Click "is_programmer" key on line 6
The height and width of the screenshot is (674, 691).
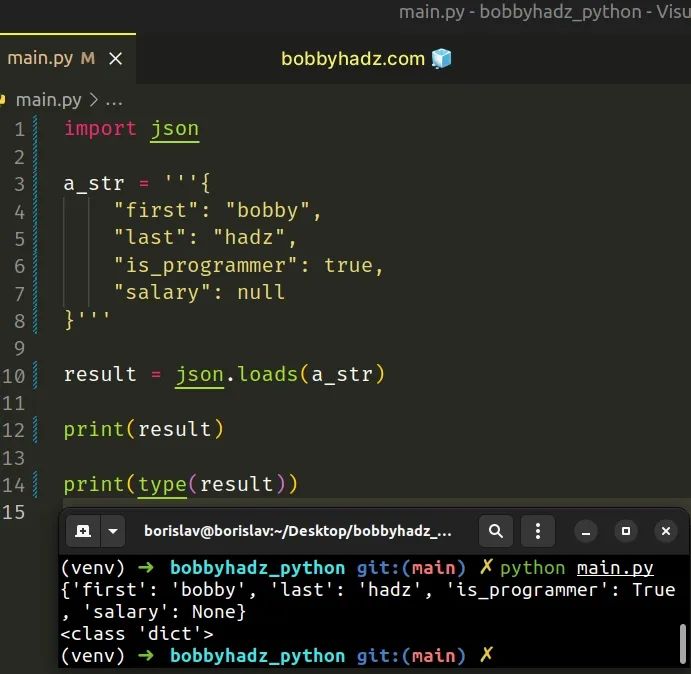pyautogui.click(x=206, y=266)
